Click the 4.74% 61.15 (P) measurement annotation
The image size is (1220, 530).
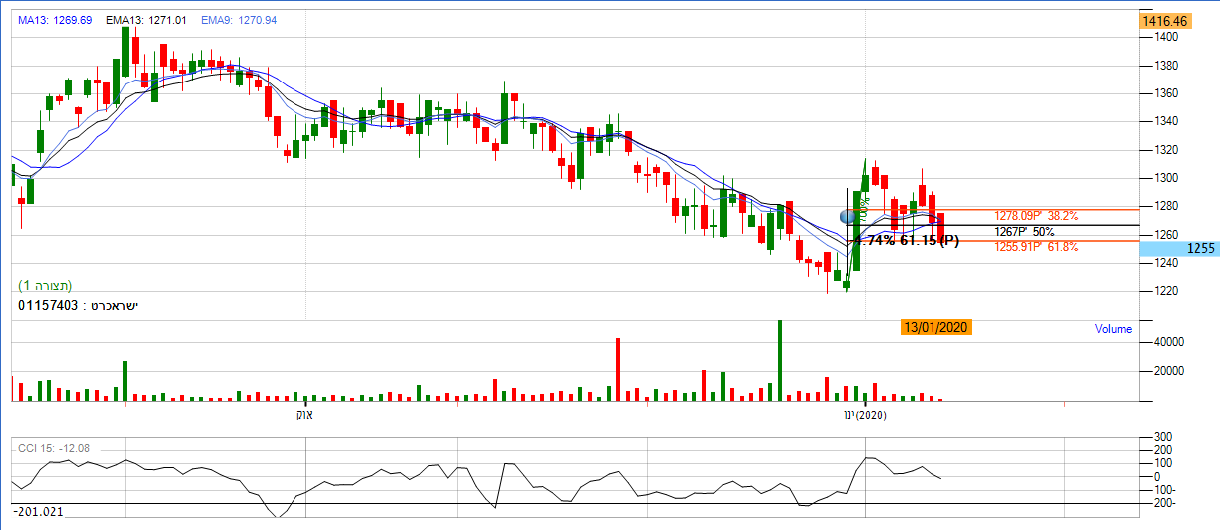[902, 240]
